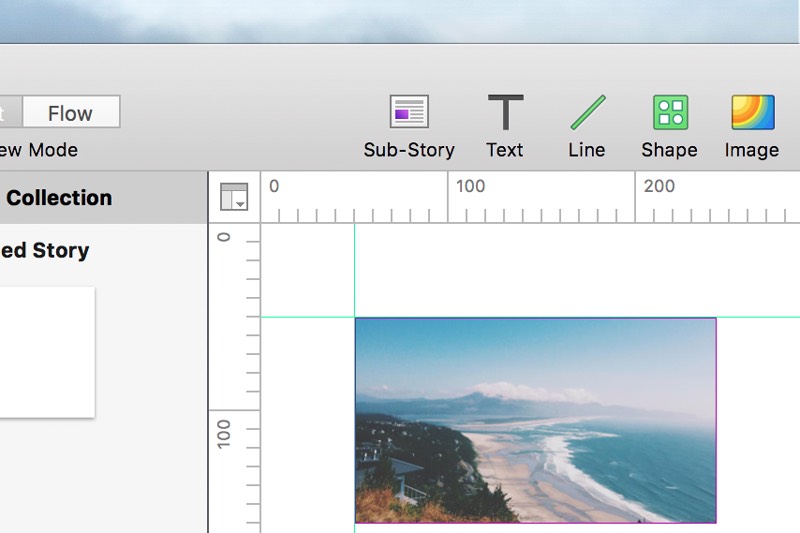Click the 100 mark on vertical ruler
Viewport: 800px width, 533px height.
(x=224, y=432)
